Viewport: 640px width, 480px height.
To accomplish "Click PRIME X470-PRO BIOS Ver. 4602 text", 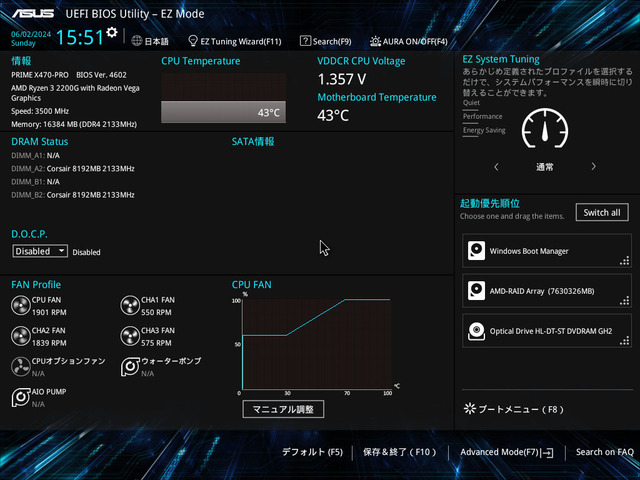I will pos(69,75).
